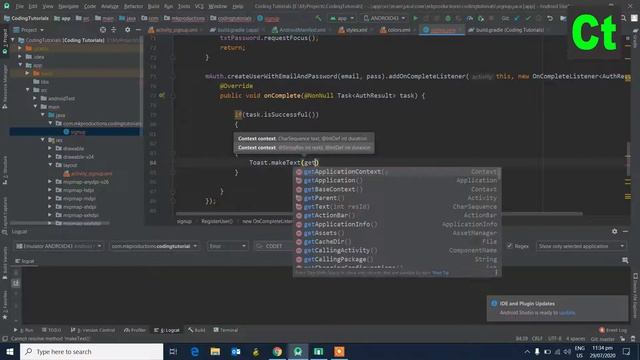Select getBaseContext() completion suggestion
640x360 pixels.
click(398, 189)
